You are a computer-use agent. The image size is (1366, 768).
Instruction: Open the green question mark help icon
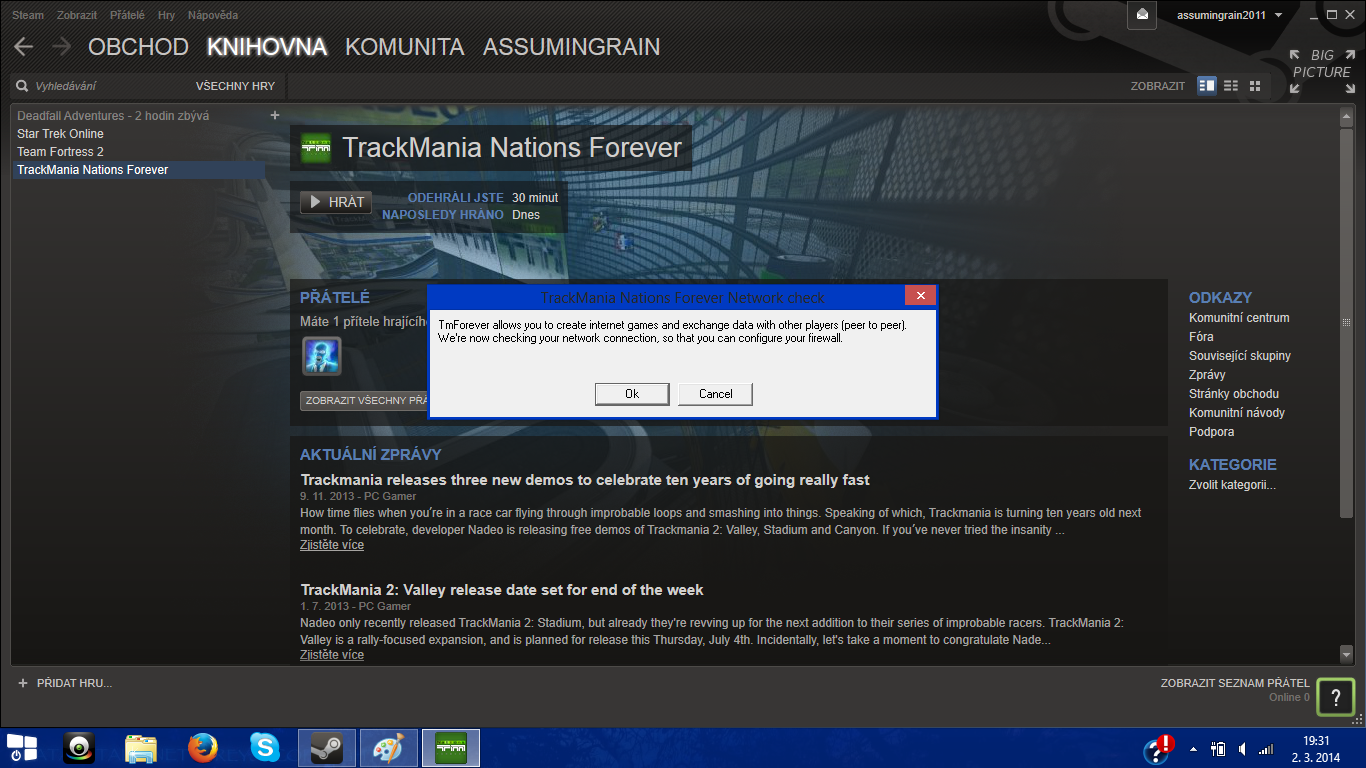(x=1335, y=697)
